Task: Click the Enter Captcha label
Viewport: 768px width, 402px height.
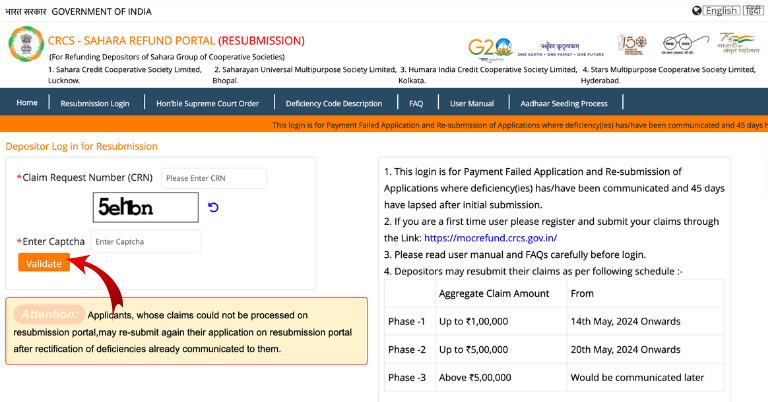Action: click(53, 241)
